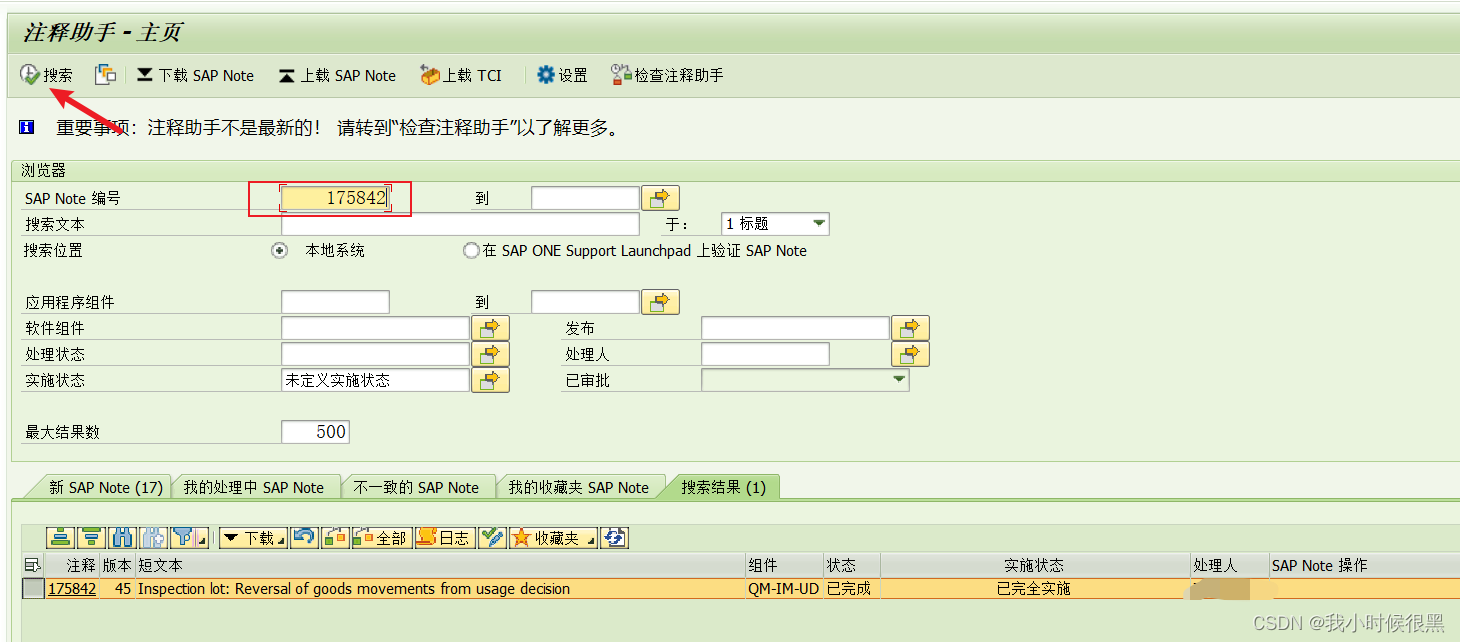The width and height of the screenshot is (1460, 642).
Task: Select the 本地系统 radio button
Action: pos(279,250)
